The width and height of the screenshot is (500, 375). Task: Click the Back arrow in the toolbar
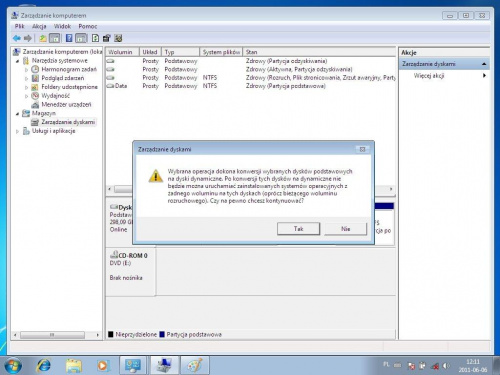point(17,38)
